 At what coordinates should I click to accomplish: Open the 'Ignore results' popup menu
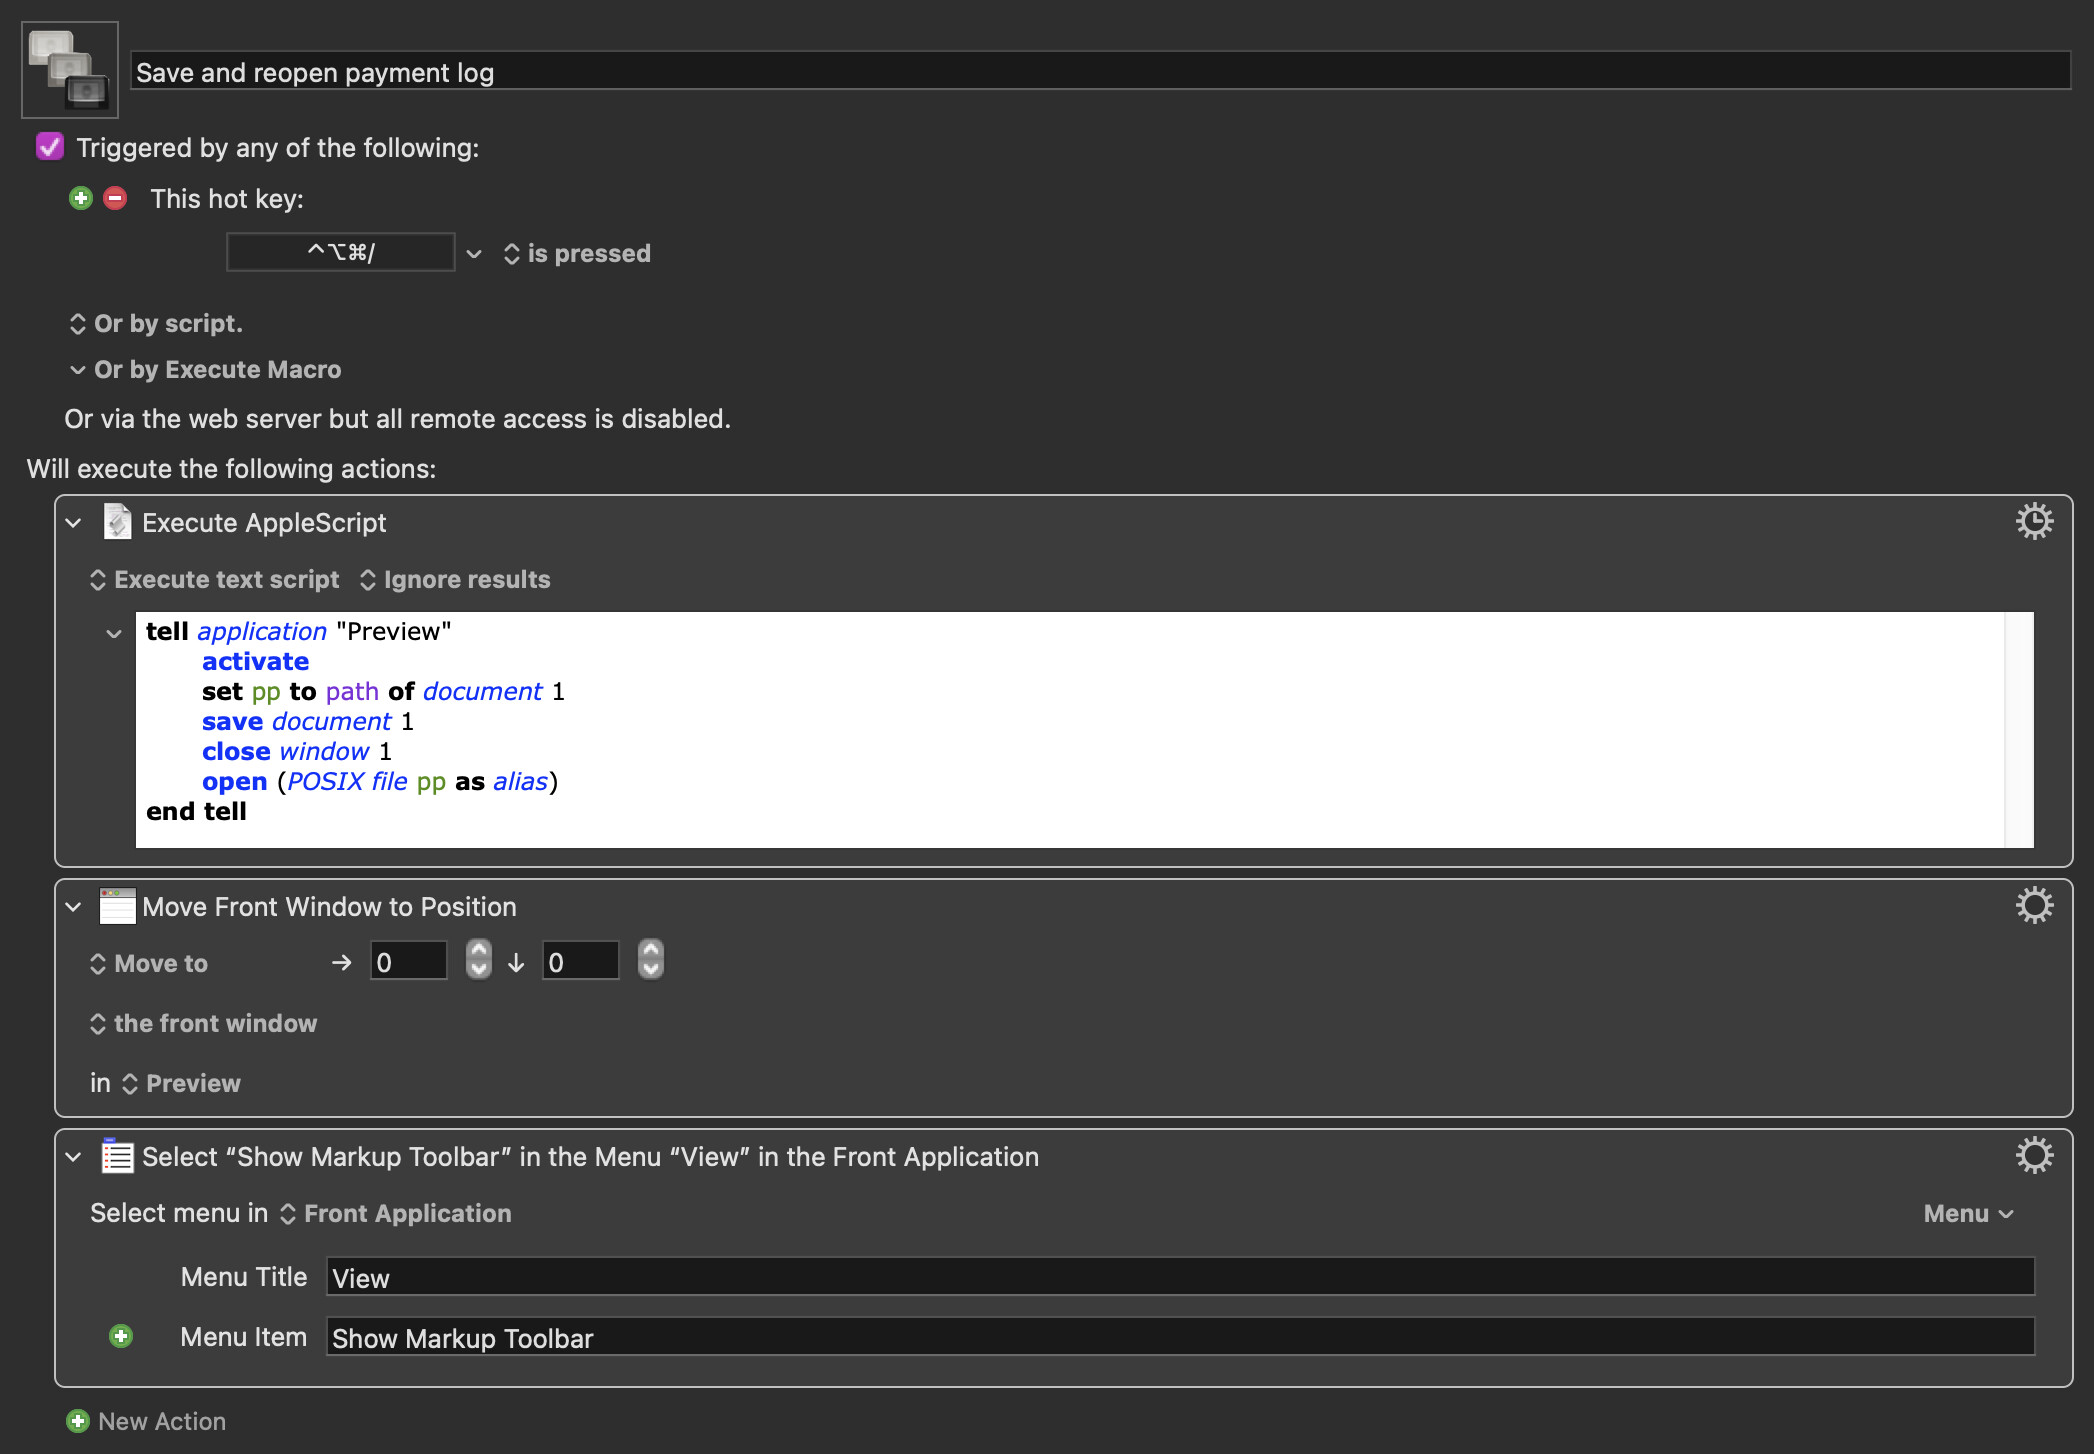(x=455, y=580)
